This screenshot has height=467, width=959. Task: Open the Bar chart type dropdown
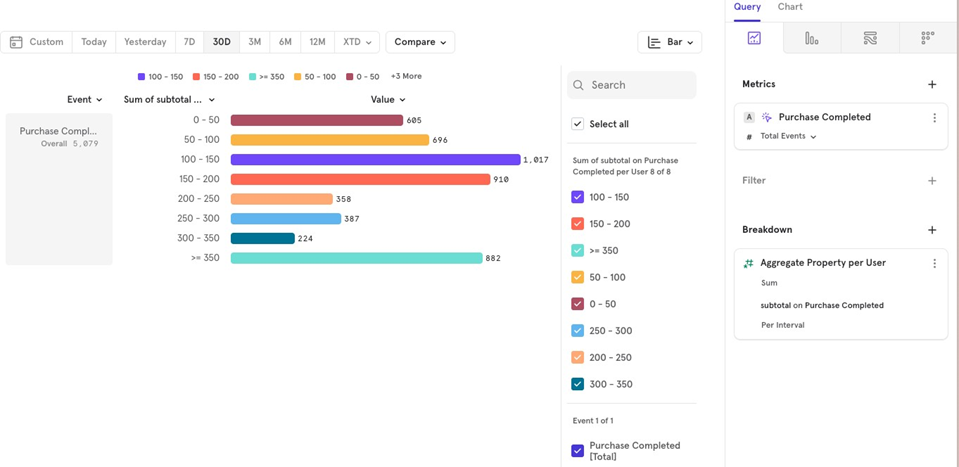coord(669,42)
